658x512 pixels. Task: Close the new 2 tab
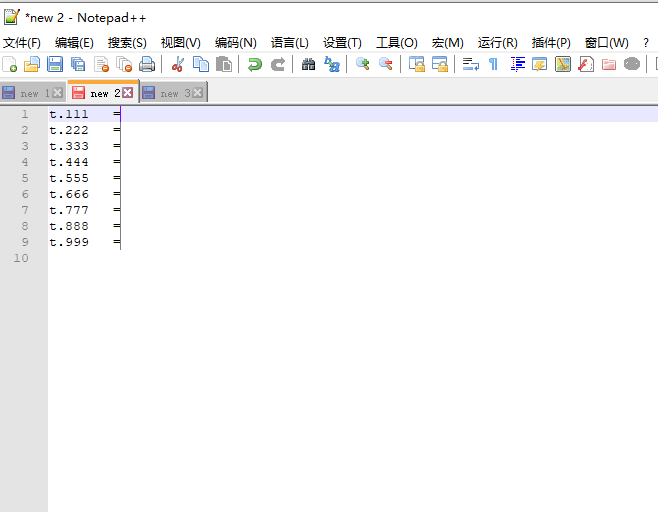click(128, 93)
